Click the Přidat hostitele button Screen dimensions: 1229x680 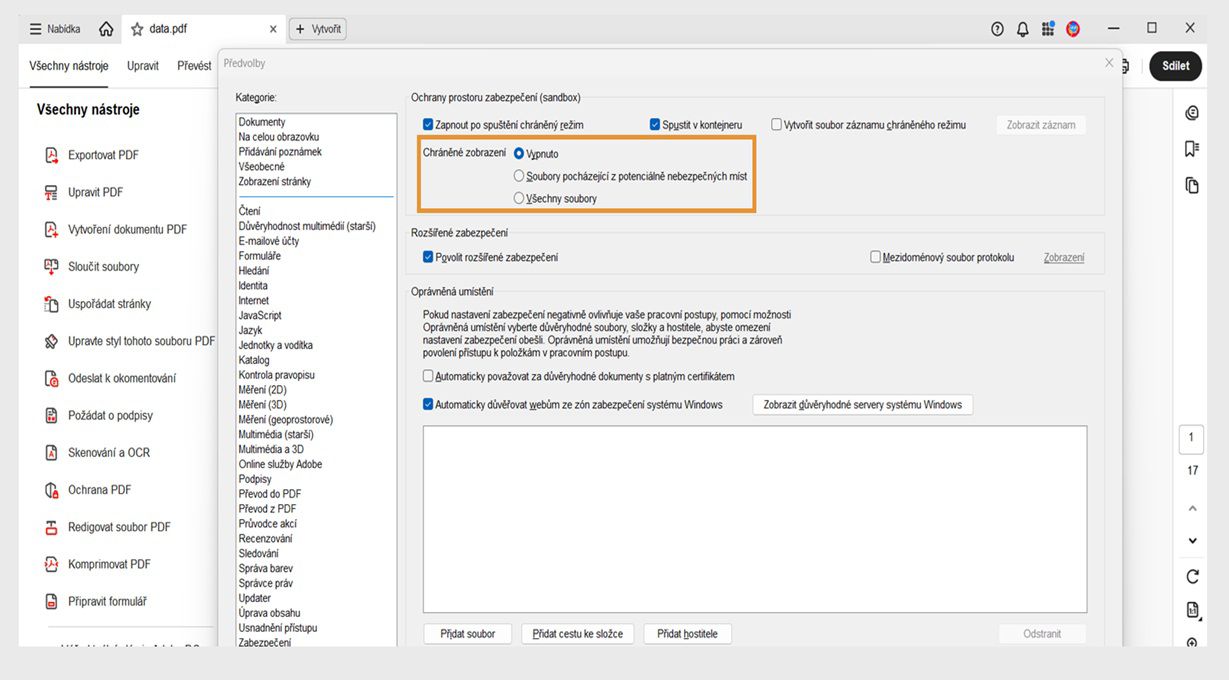pyautogui.click(x=687, y=633)
